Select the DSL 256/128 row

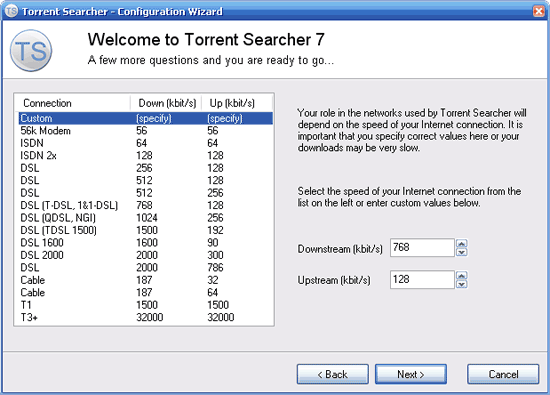click(146, 168)
